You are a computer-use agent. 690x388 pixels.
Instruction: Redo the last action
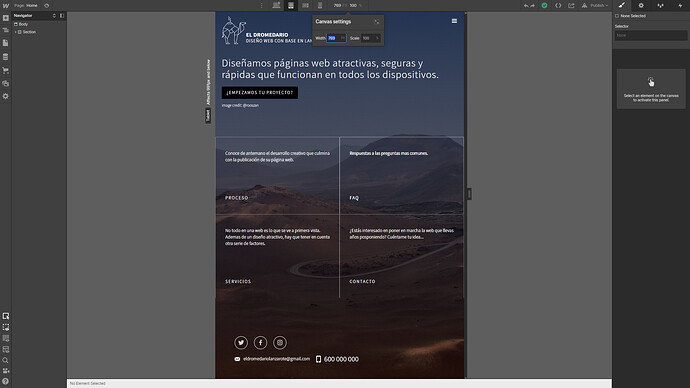pos(532,6)
